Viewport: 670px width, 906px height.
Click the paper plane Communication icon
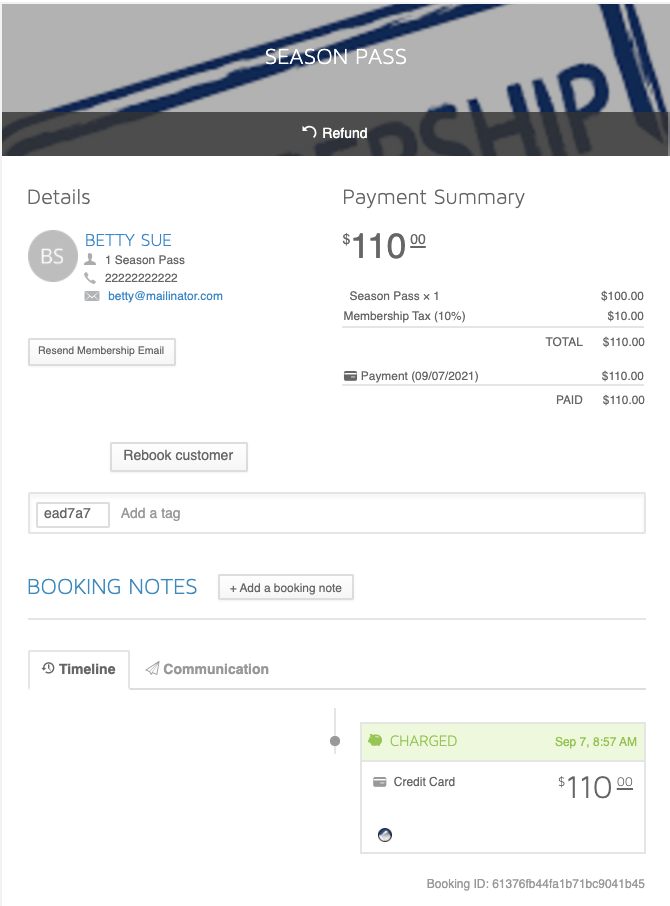click(x=152, y=669)
